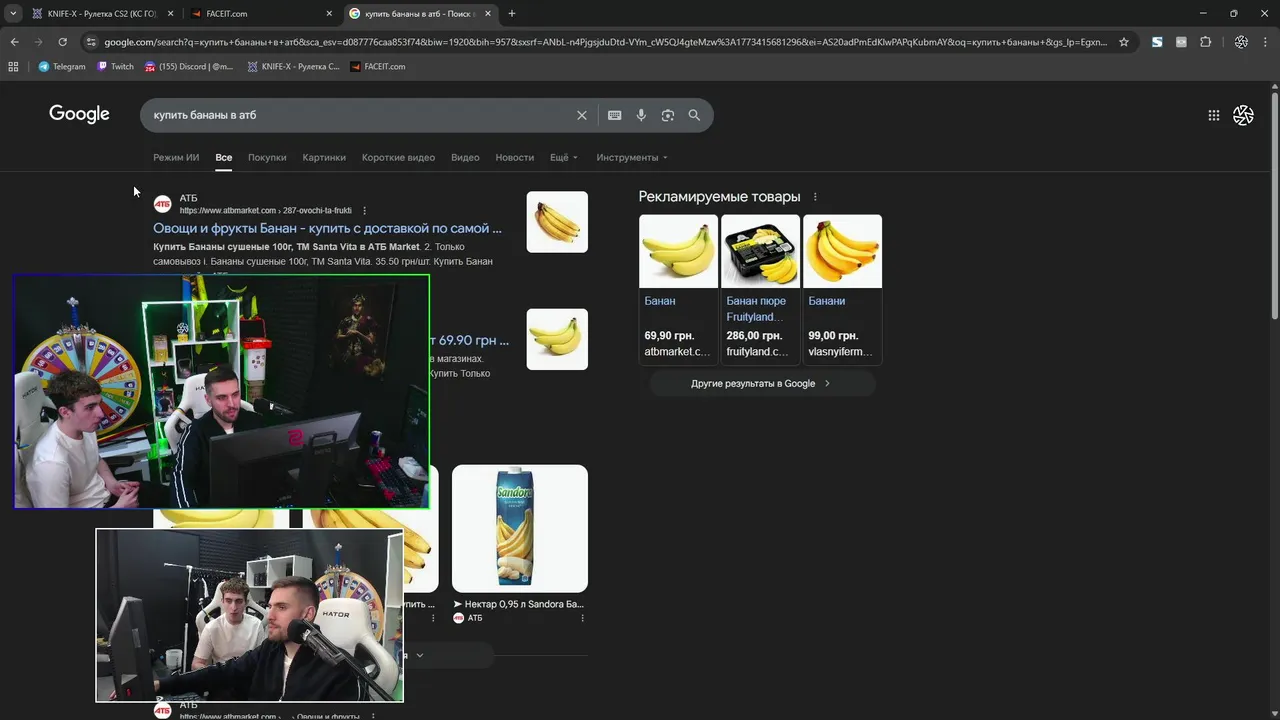Open the first result banana thumbnail

point(557,222)
